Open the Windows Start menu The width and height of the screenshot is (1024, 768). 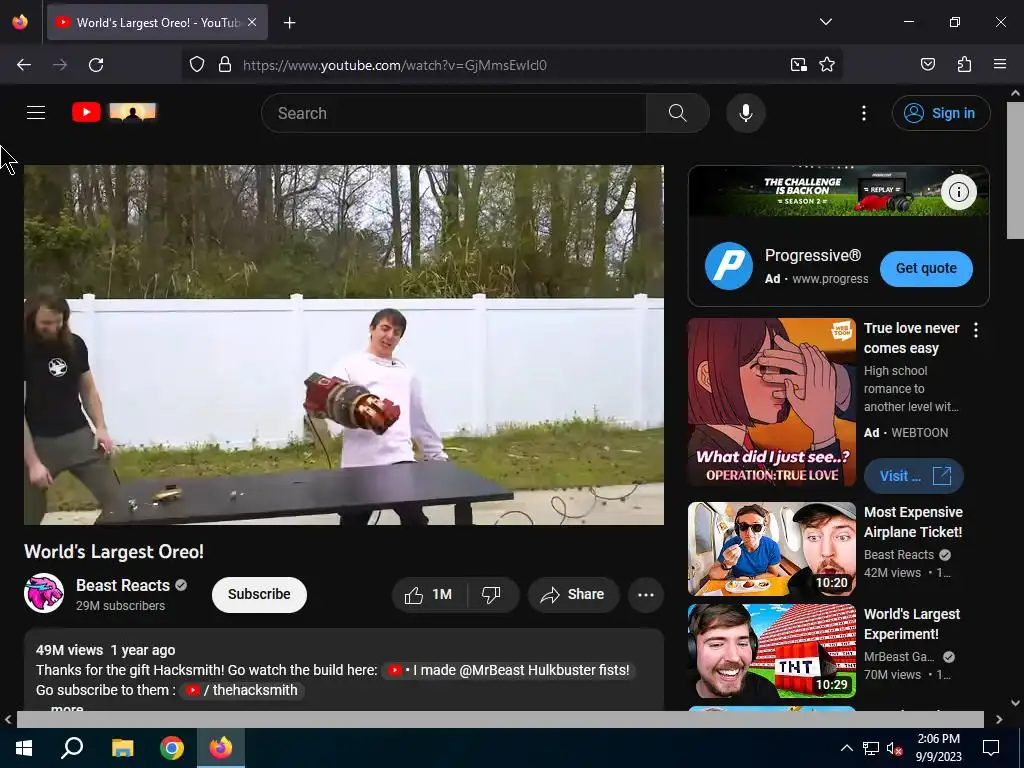[24, 748]
